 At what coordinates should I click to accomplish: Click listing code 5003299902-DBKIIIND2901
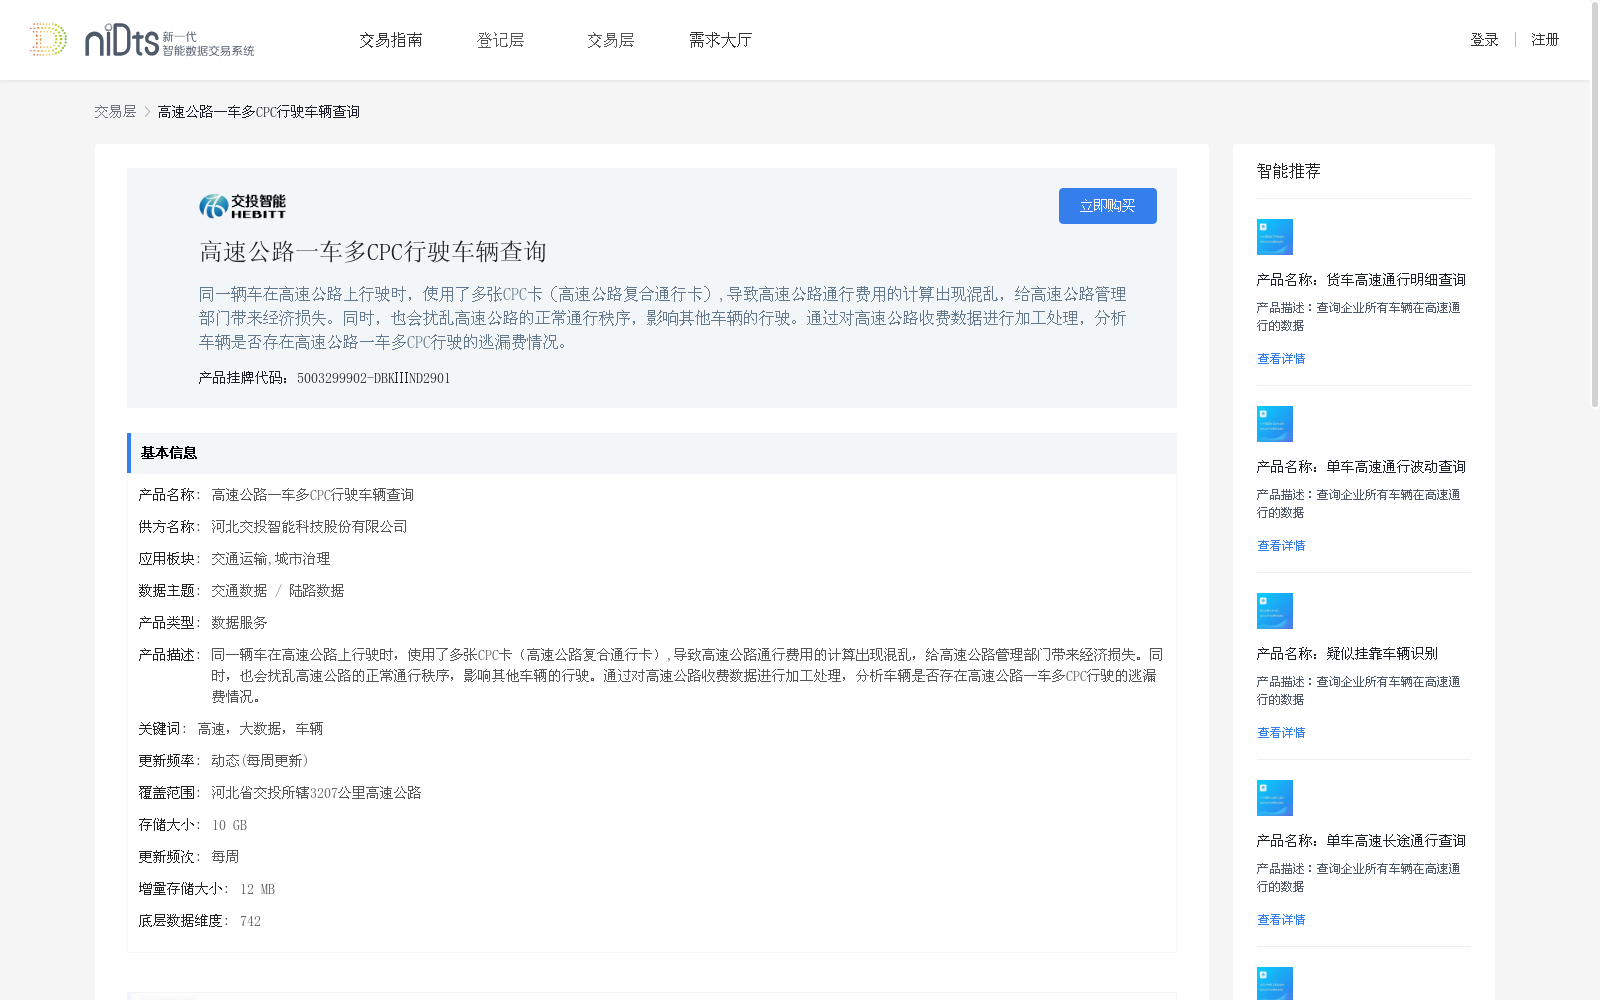click(373, 378)
